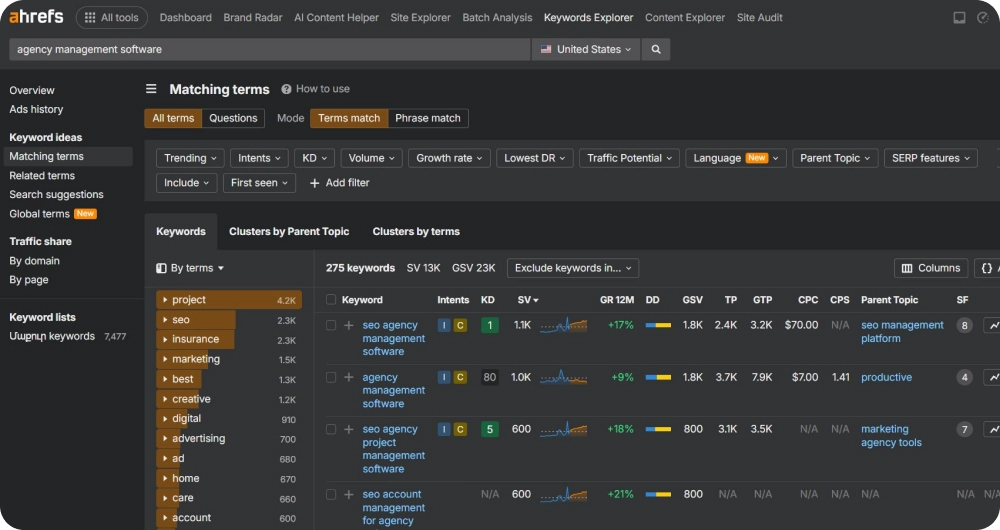1000x530 pixels.
Task: Open Content Explorer in top navigation
Action: [685, 18]
